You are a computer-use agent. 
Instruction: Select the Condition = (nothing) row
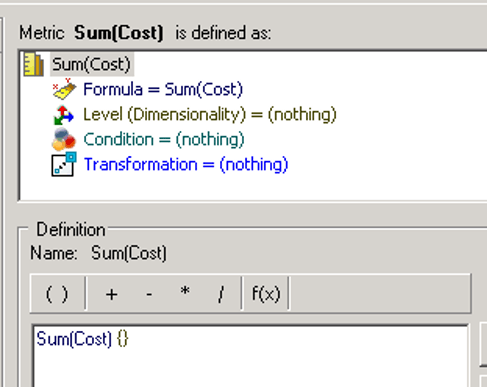[x=164, y=139]
